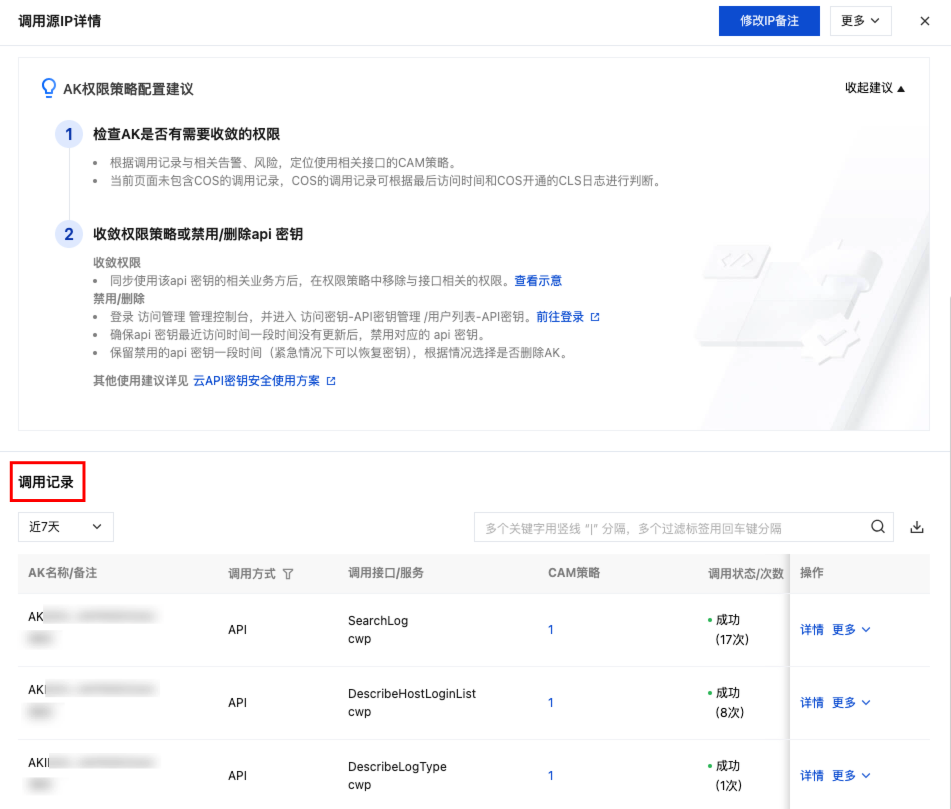Click the DescribeLogType interface name
Viewport: 951px width, 809px height.
tap(397, 766)
